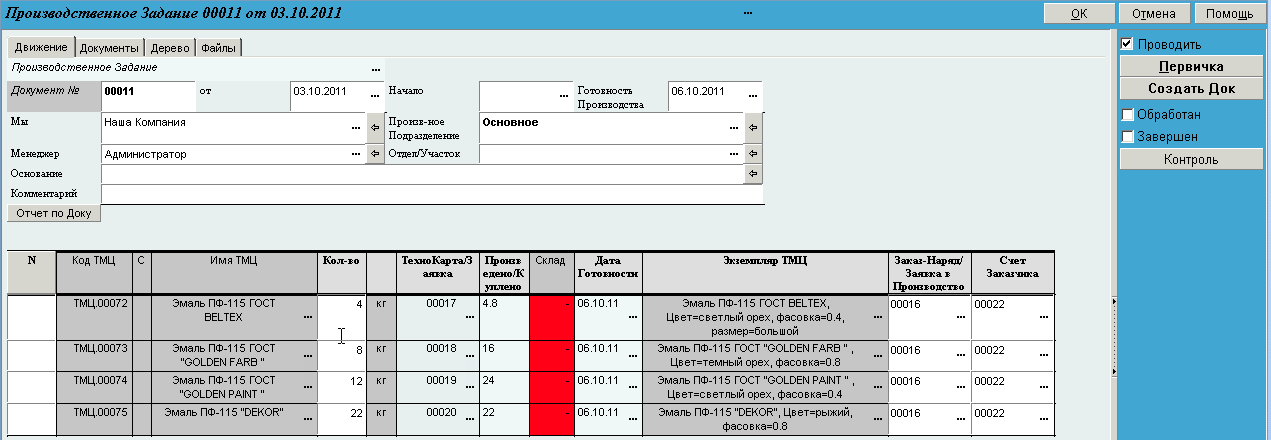Click red Склад cell in ТМЦ.00072 row

(x=551, y=317)
